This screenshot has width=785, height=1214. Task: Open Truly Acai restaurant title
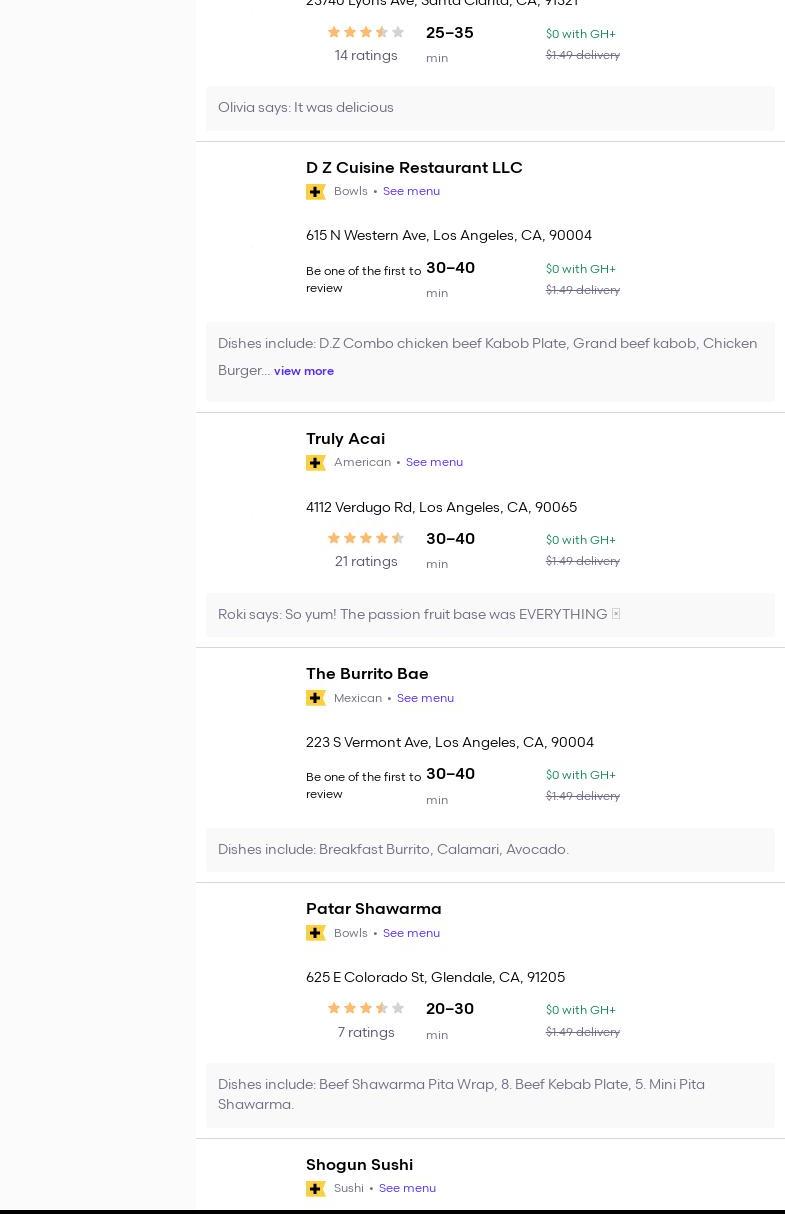pyautogui.click(x=345, y=439)
